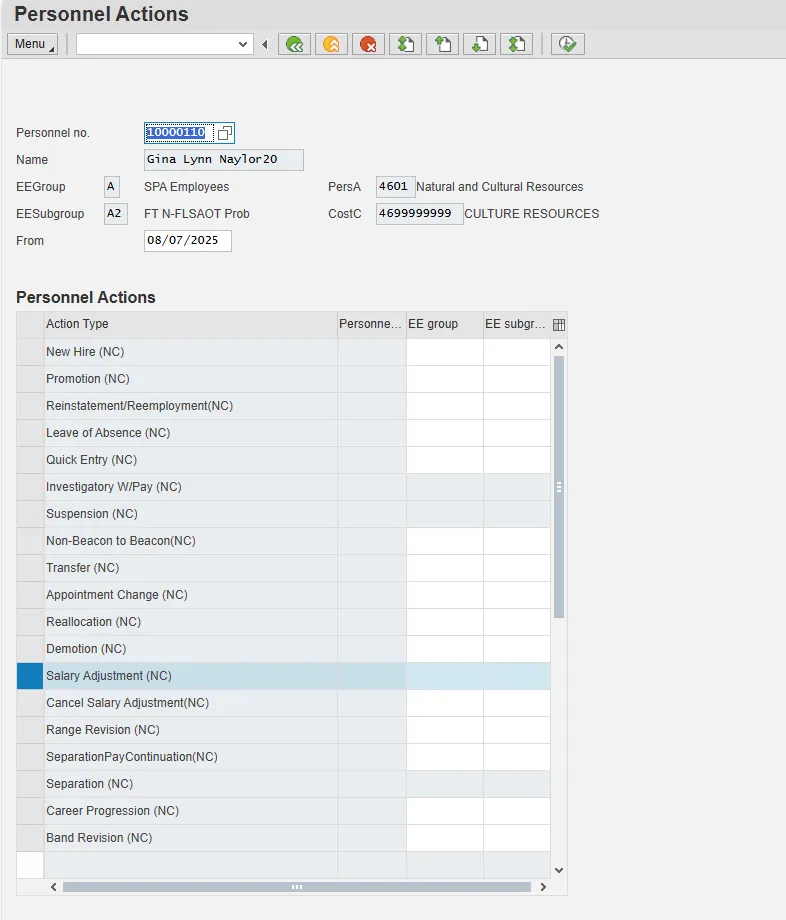Click the EESubgroup field showing A2
Image resolution: width=786 pixels, height=920 pixels.
click(116, 214)
